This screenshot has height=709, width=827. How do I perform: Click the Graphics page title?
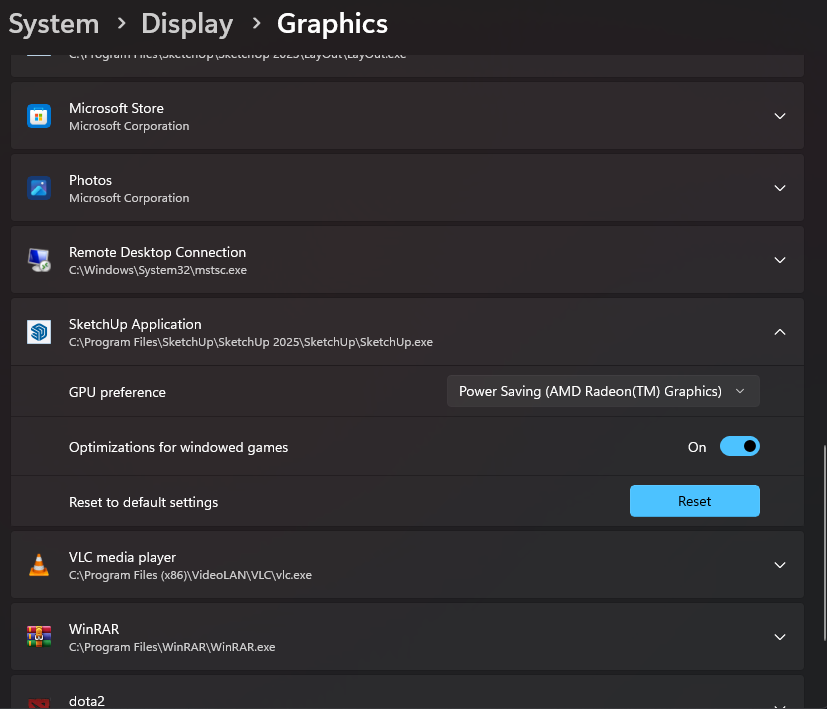pos(332,24)
